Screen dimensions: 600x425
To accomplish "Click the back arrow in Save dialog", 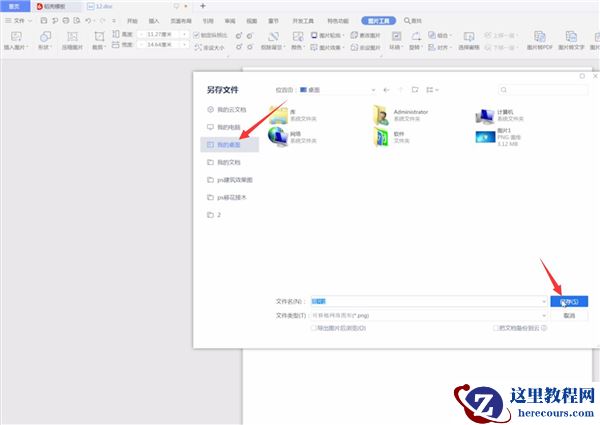I will [386, 90].
